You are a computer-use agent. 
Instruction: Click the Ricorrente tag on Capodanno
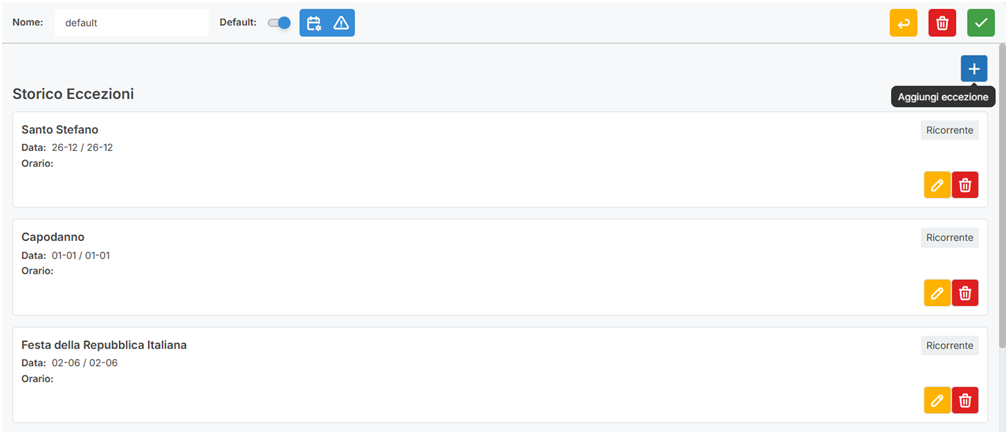pyautogui.click(x=949, y=238)
